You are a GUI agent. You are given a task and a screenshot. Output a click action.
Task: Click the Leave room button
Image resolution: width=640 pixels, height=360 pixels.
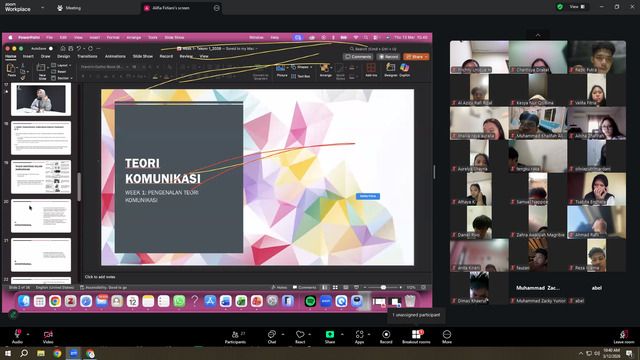(x=623, y=336)
